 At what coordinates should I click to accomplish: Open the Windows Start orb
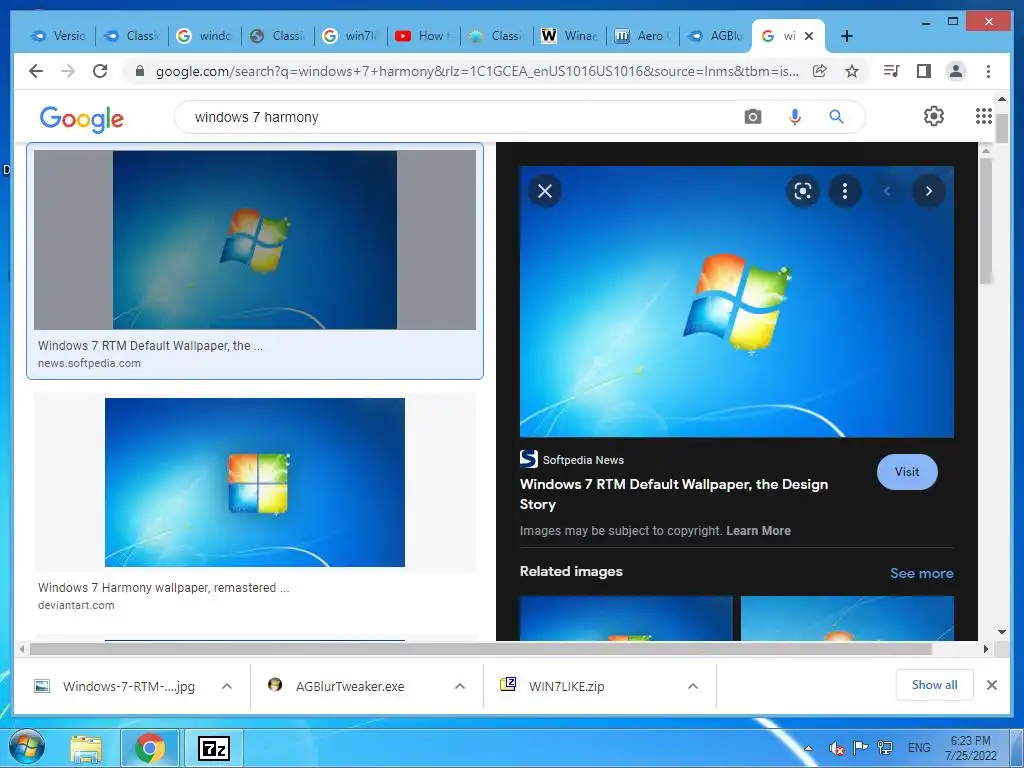[27, 748]
